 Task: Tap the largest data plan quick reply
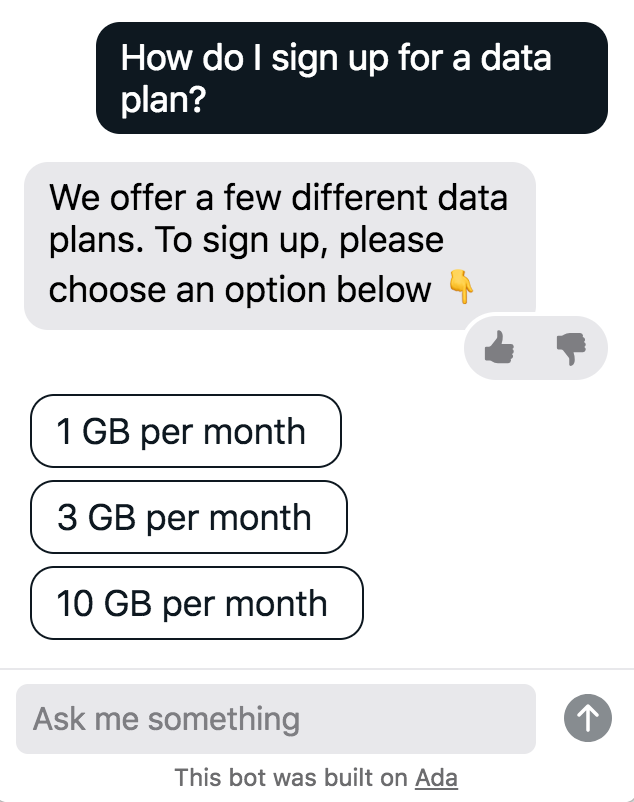pyautogui.click(x=197, y=603)
